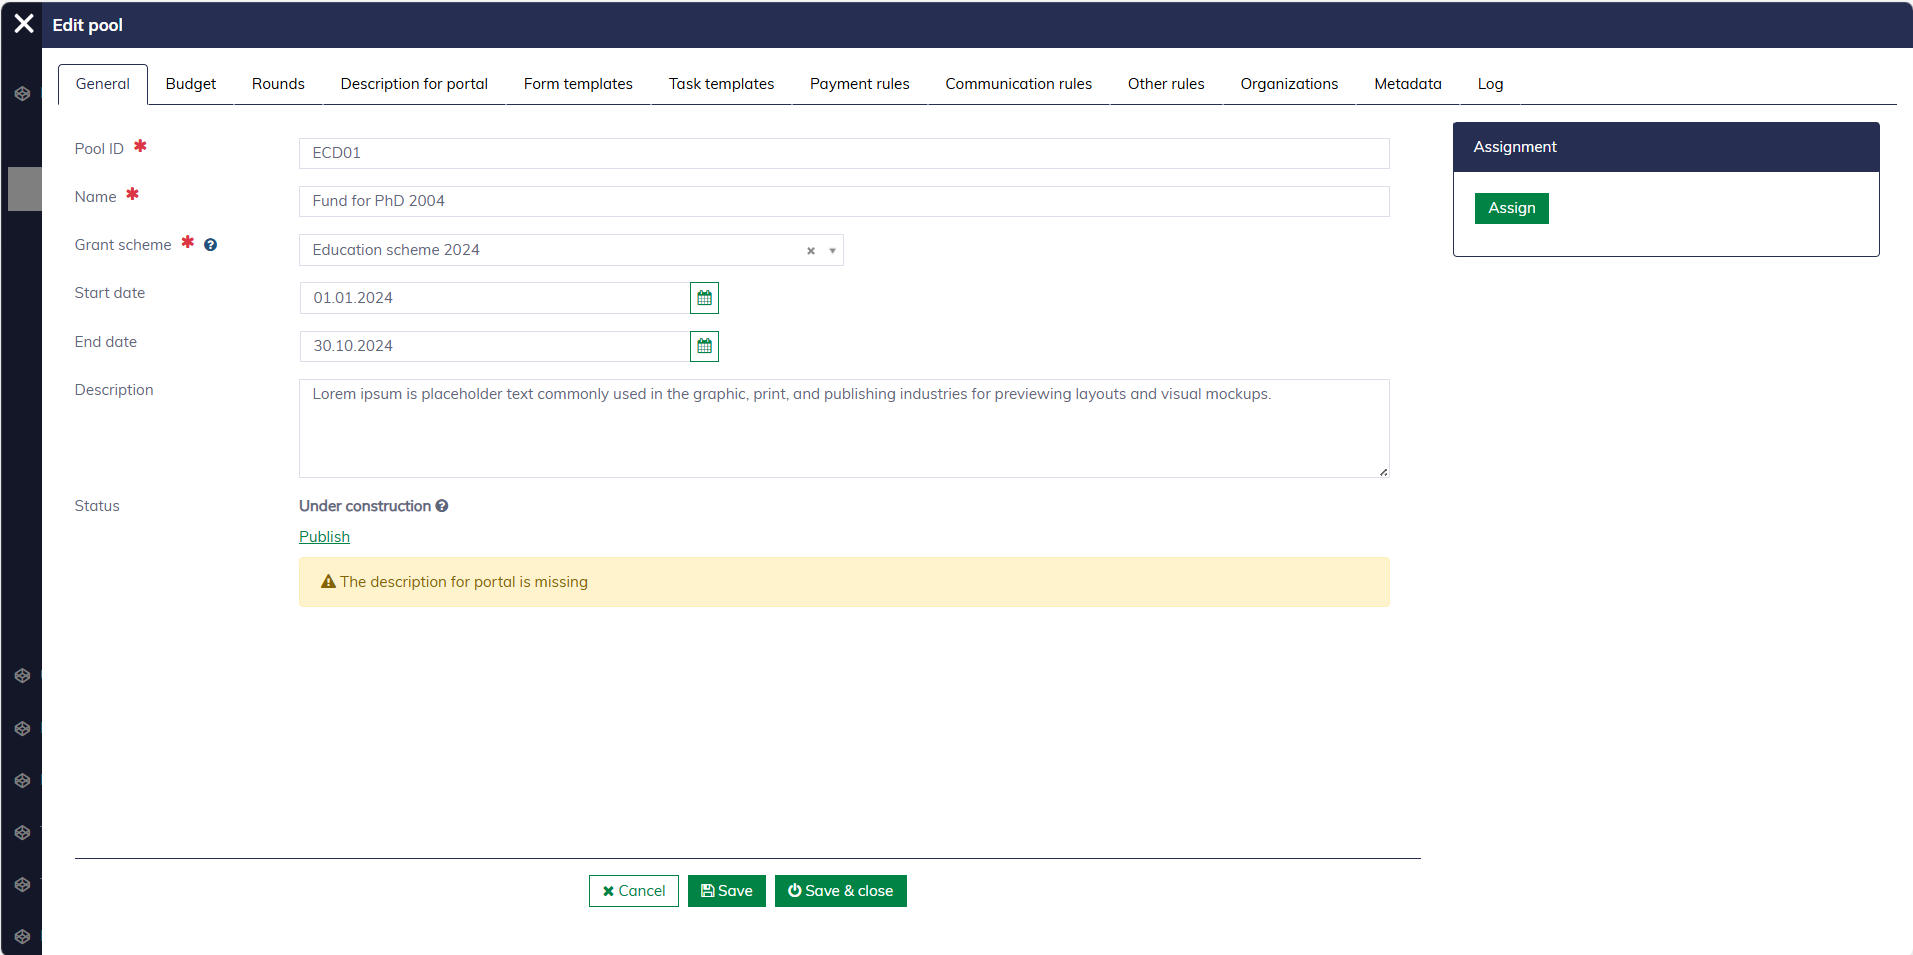Screen dimensions: 1913x955
Task: Click the Publish link
Action: [x=324, y=537]
